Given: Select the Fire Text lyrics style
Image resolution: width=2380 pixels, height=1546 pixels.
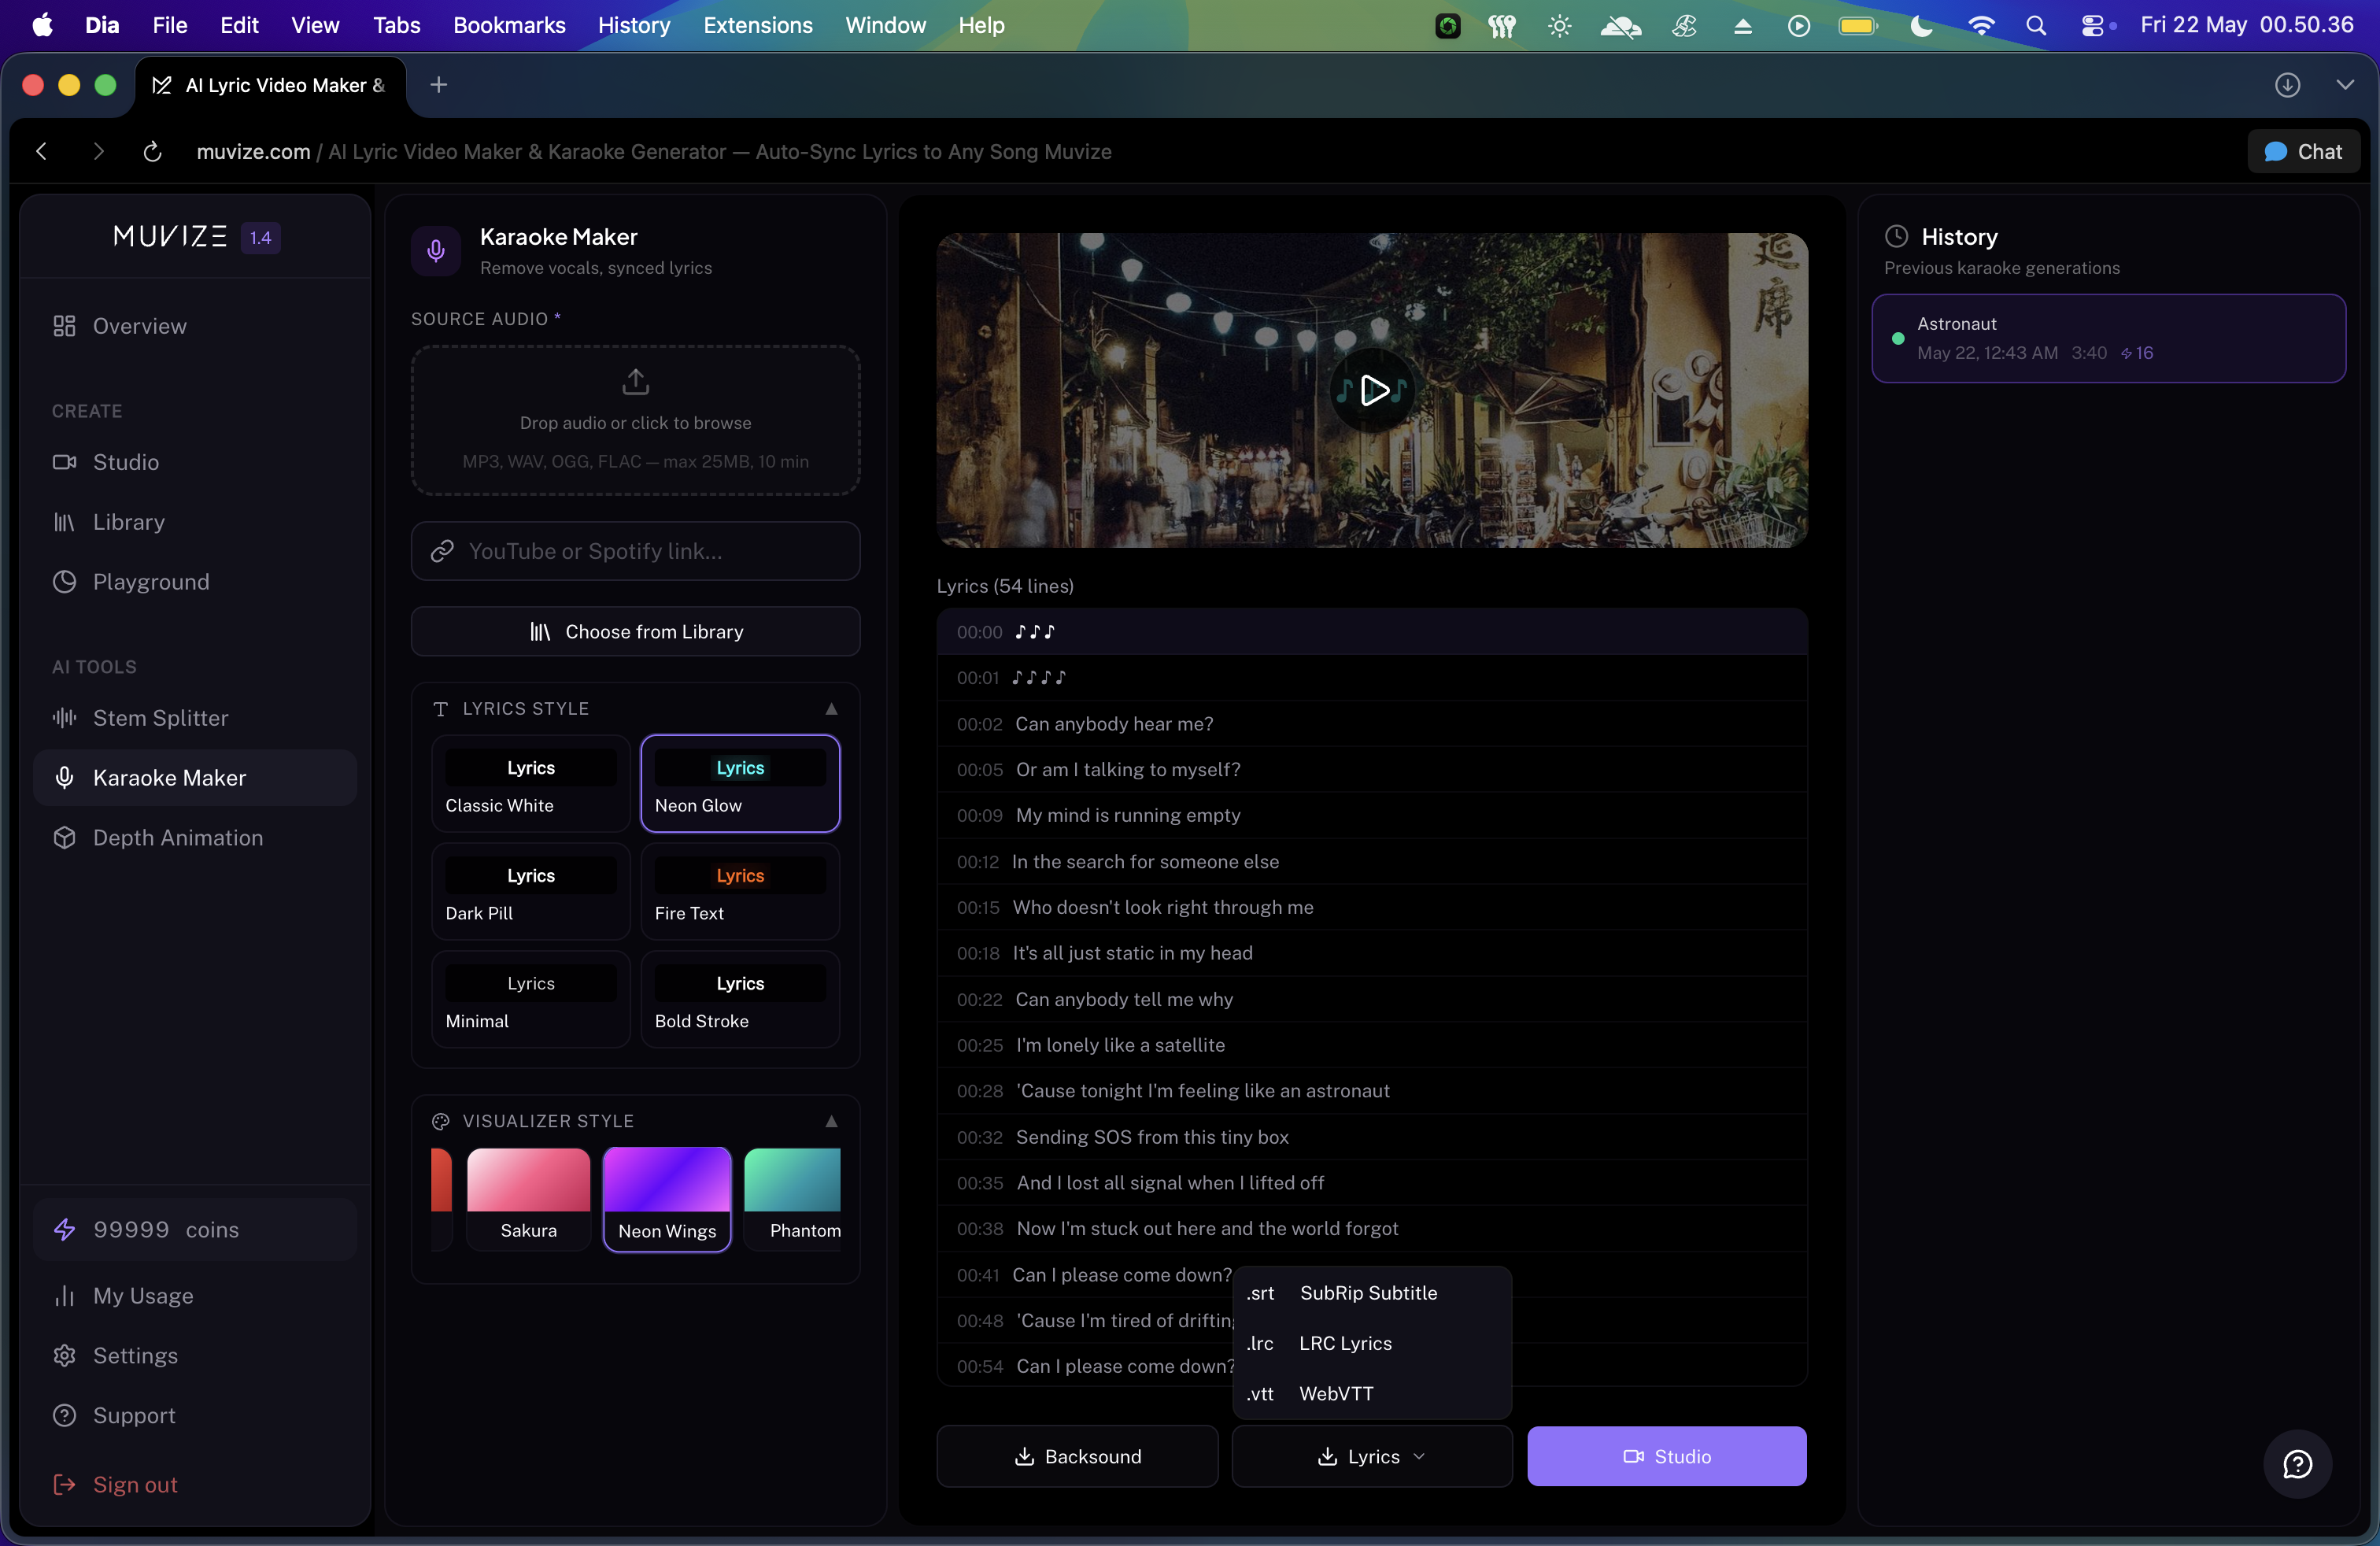Looking at the screenshot, I should [x=740, y=892].
